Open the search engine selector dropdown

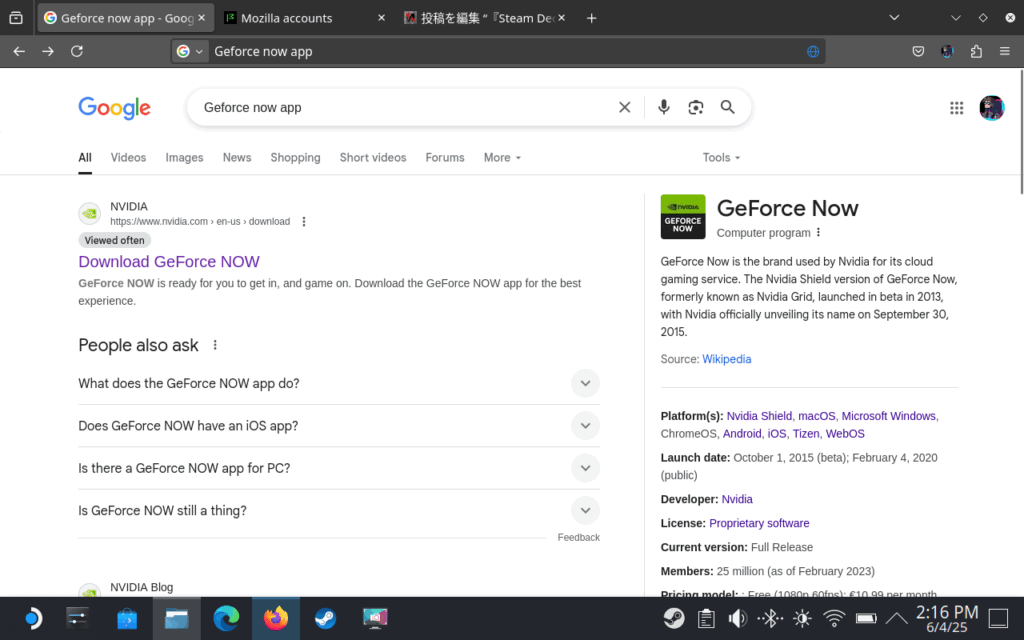[x=190, y=51]
